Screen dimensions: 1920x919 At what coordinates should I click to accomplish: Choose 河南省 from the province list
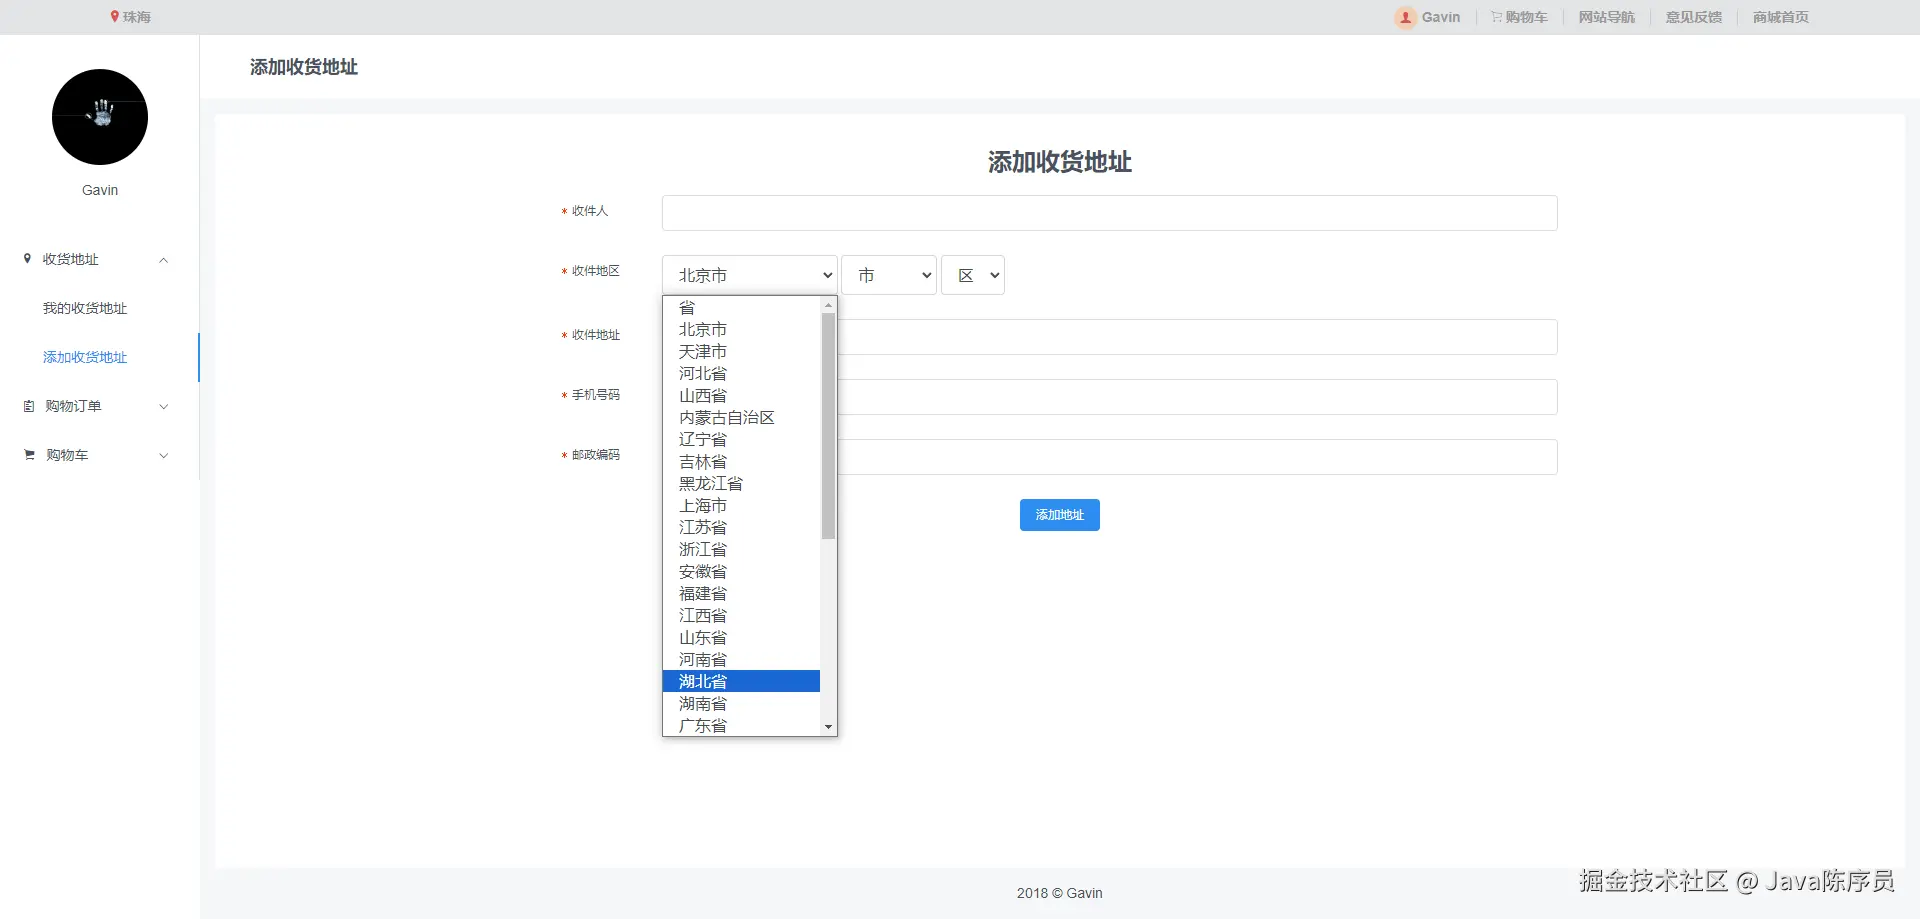(741, 659)
